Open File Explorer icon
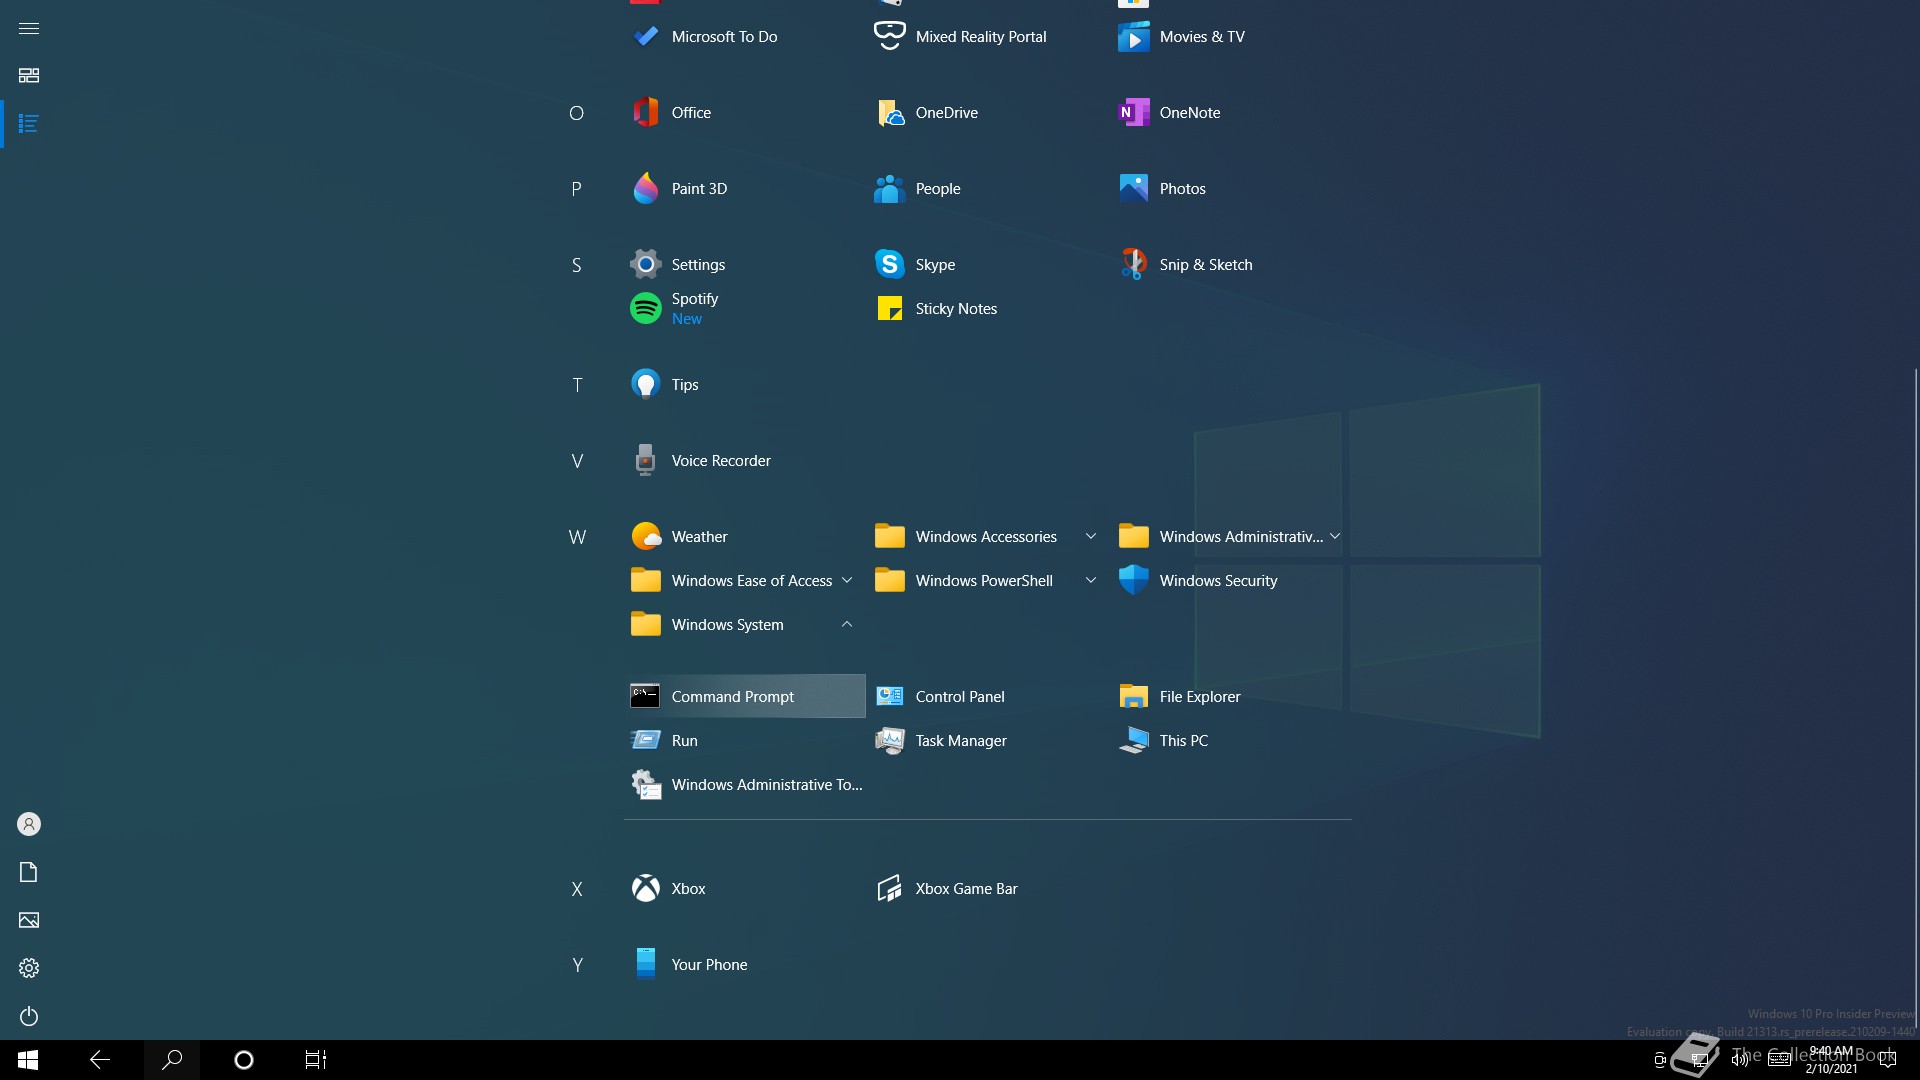Viewport: 1920px width, 1080px height. (1134, 697)
